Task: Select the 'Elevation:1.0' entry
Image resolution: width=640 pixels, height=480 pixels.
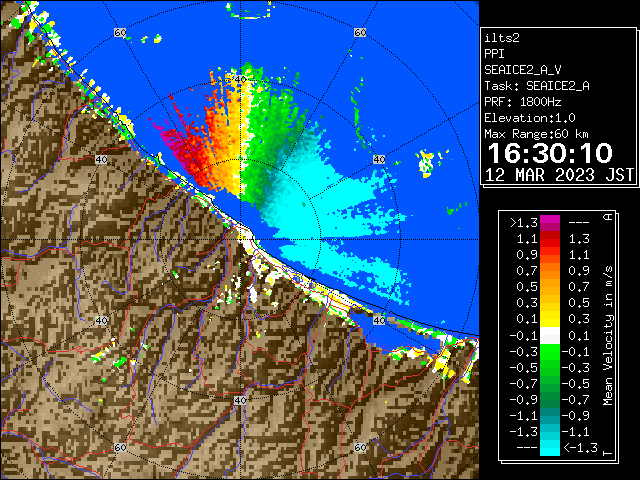Action: (x=529, y=118)
